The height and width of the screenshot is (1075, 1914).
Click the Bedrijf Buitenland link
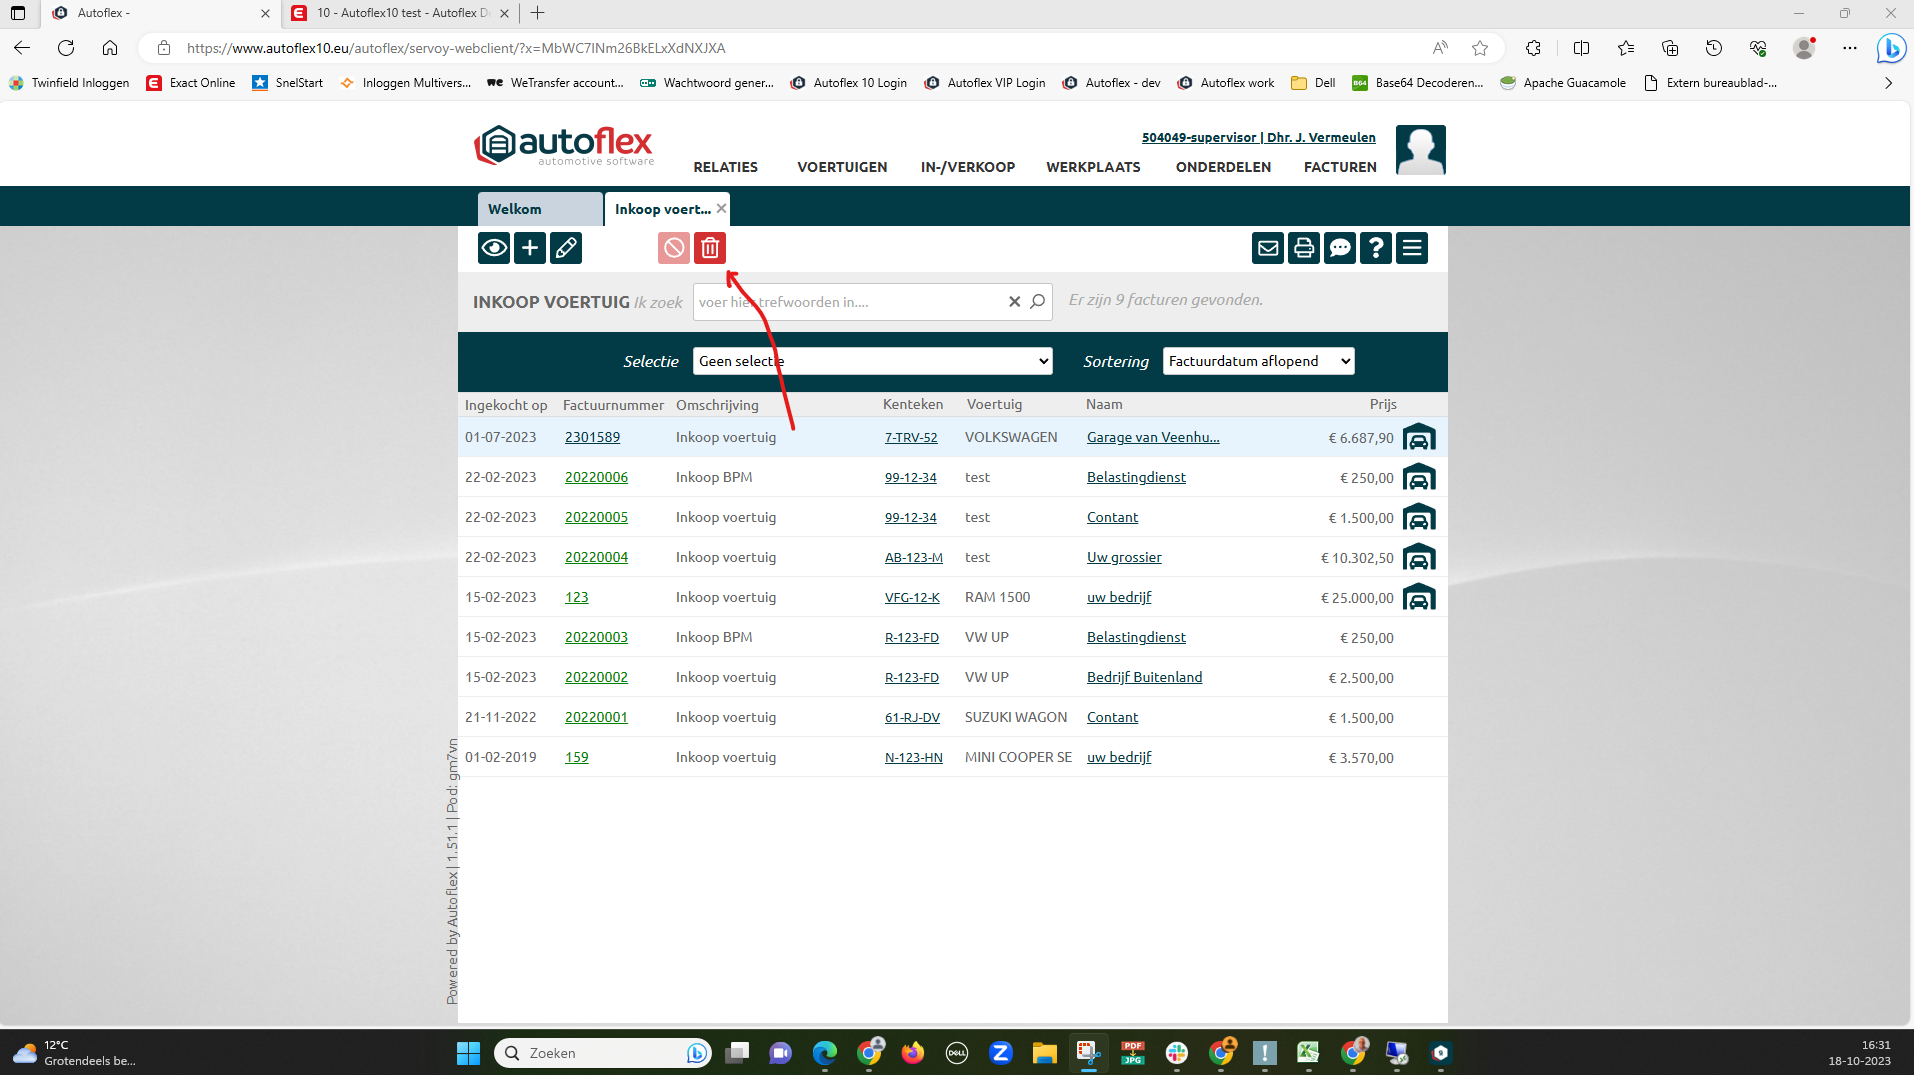point(1144,677)
